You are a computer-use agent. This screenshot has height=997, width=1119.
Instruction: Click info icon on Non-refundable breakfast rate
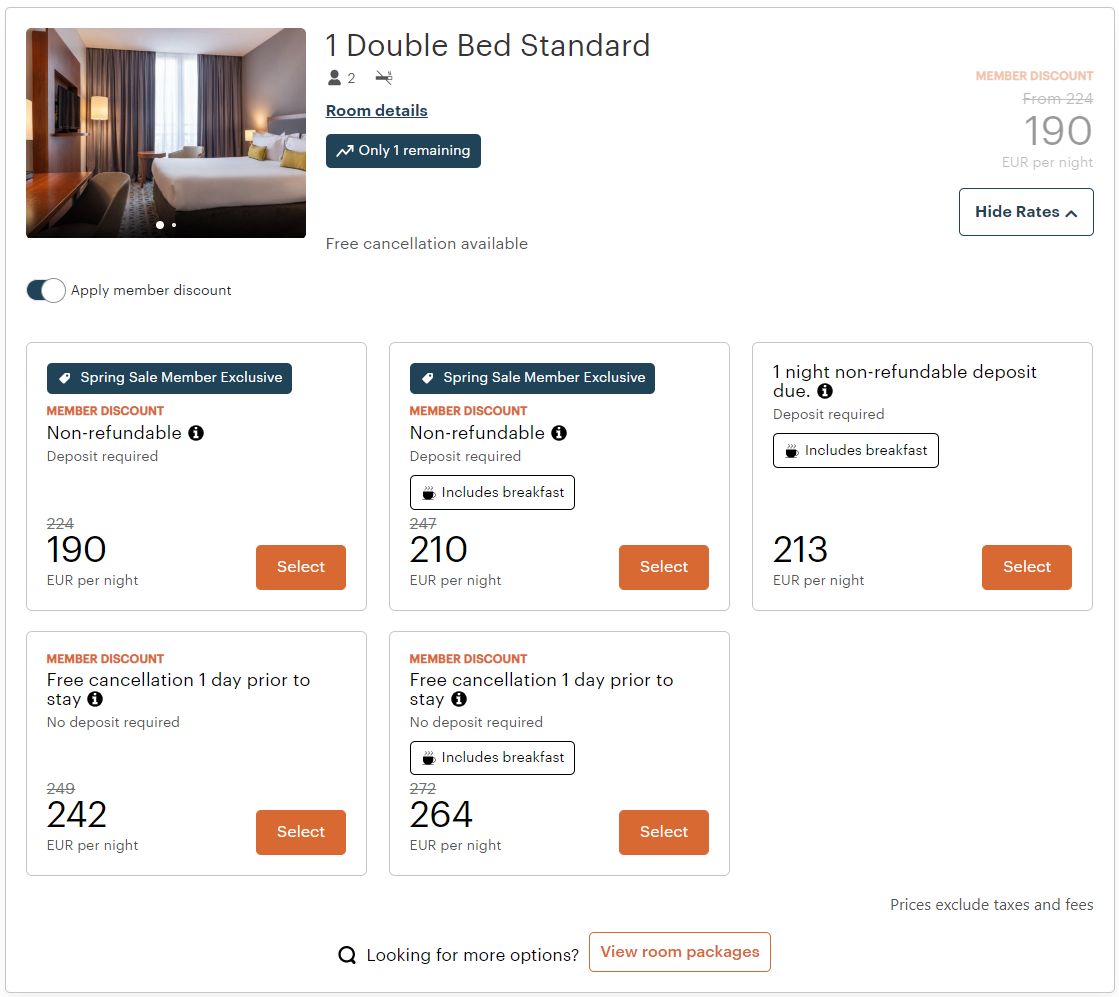(x=559, y=433)
